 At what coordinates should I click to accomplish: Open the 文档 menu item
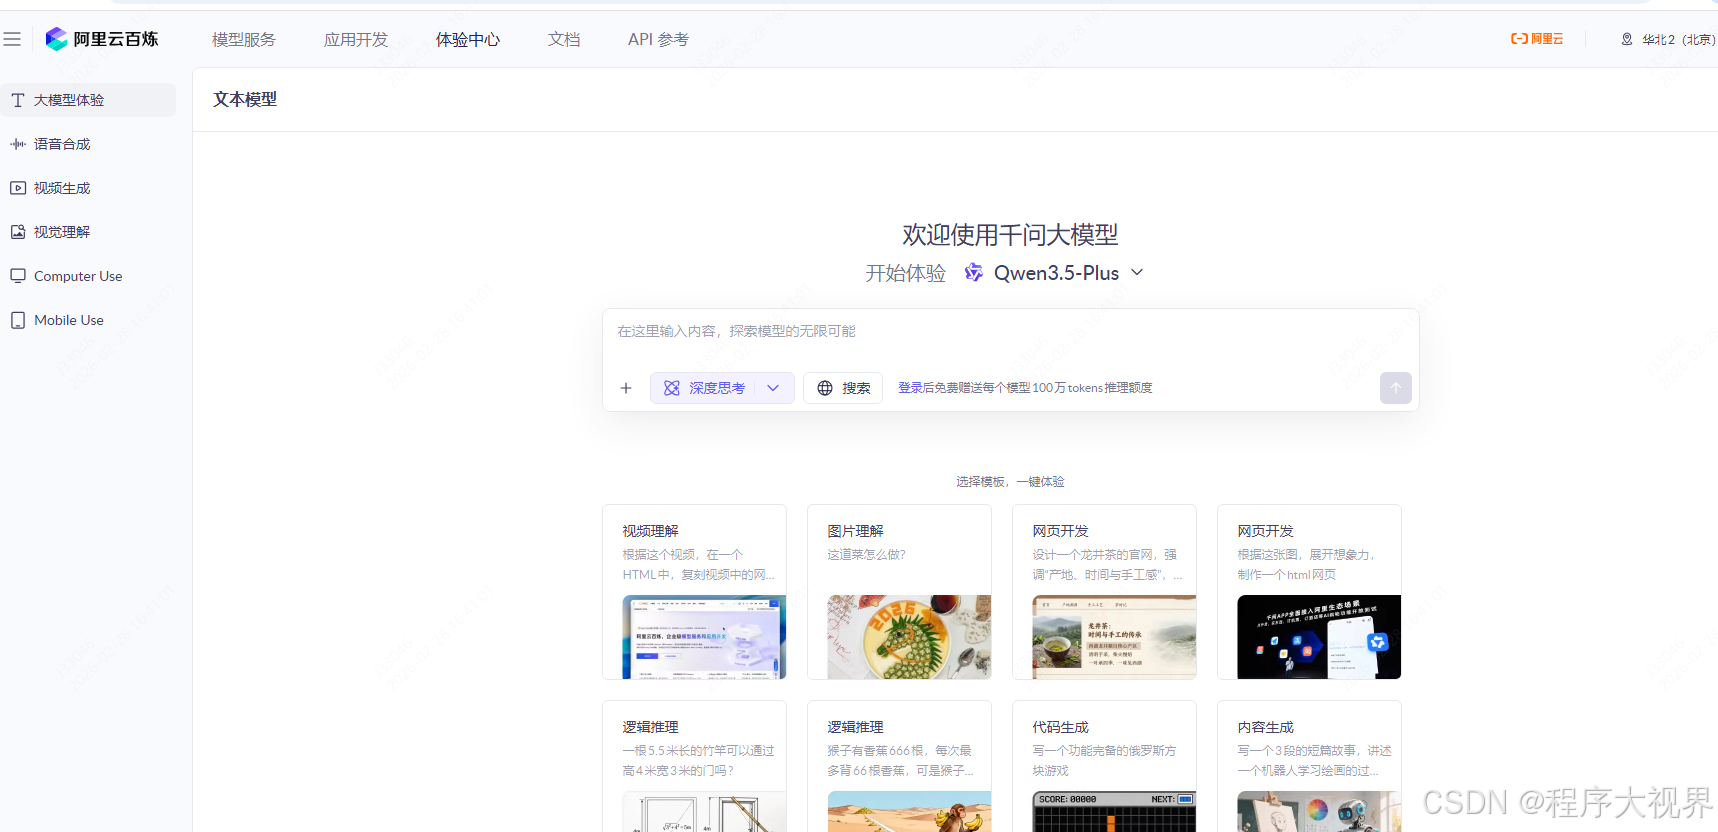564,39
